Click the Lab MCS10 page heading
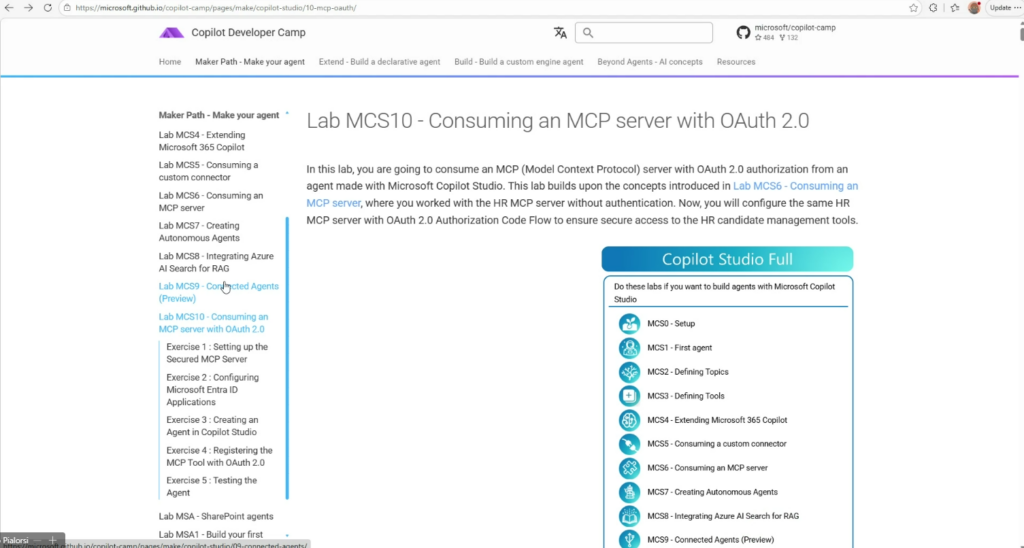 (x=558, y=121)
